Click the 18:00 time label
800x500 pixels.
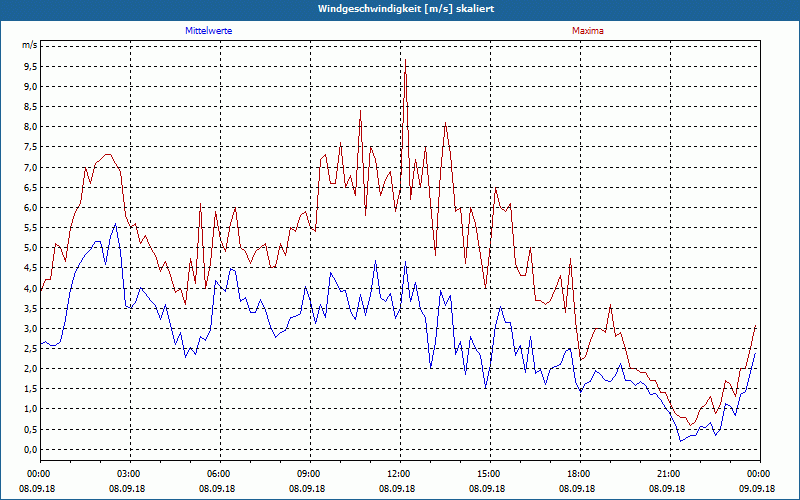581,474
